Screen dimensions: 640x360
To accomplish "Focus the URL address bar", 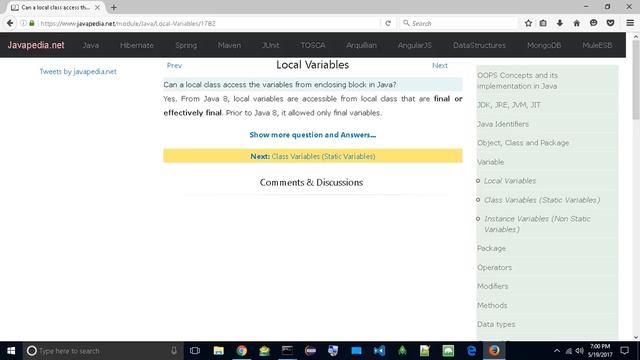I will pyautogui.click(x=208, y=23).
